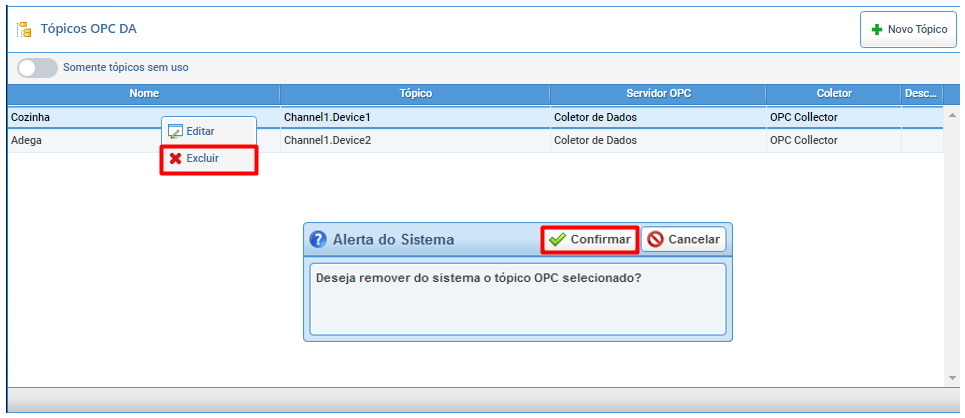Click the green plus icon on Novo Tópico
This screenshot has width=965, height=418.
(877, 30)
